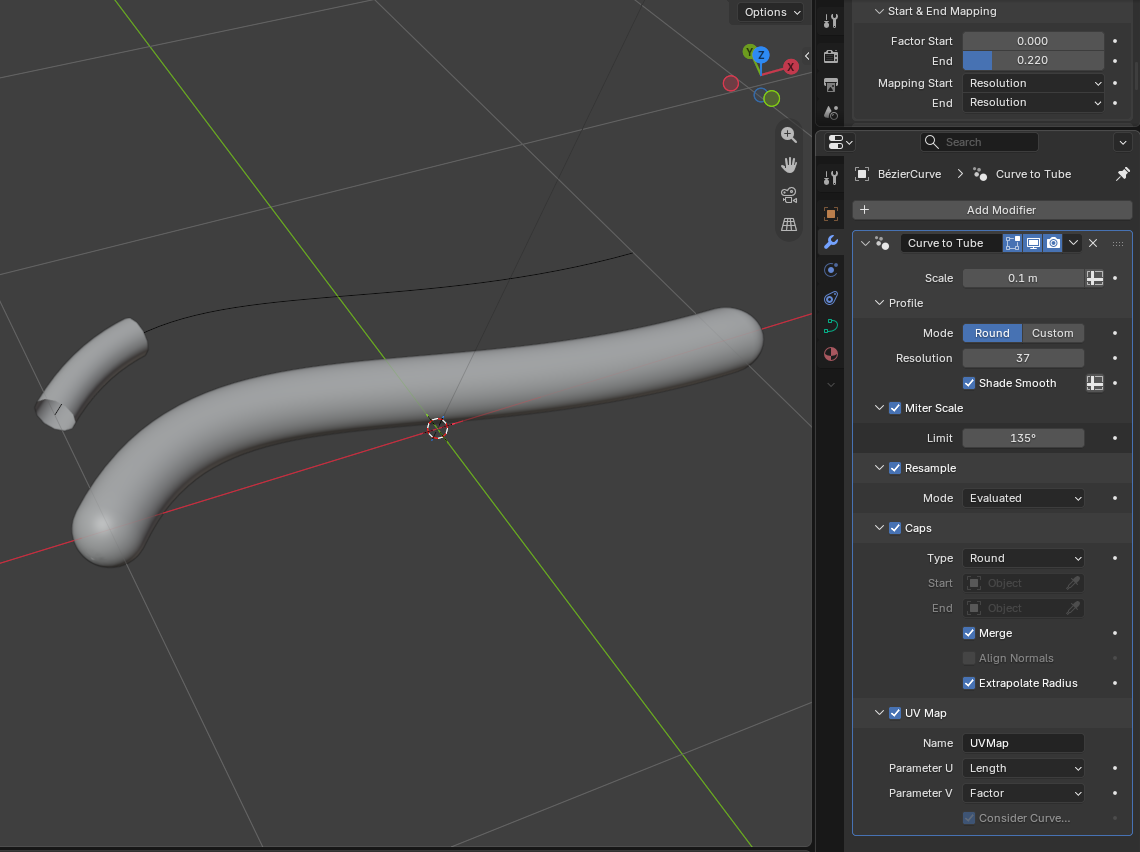
Task: Collapse the Start & End Mapping section
Action: pos(879,11)
